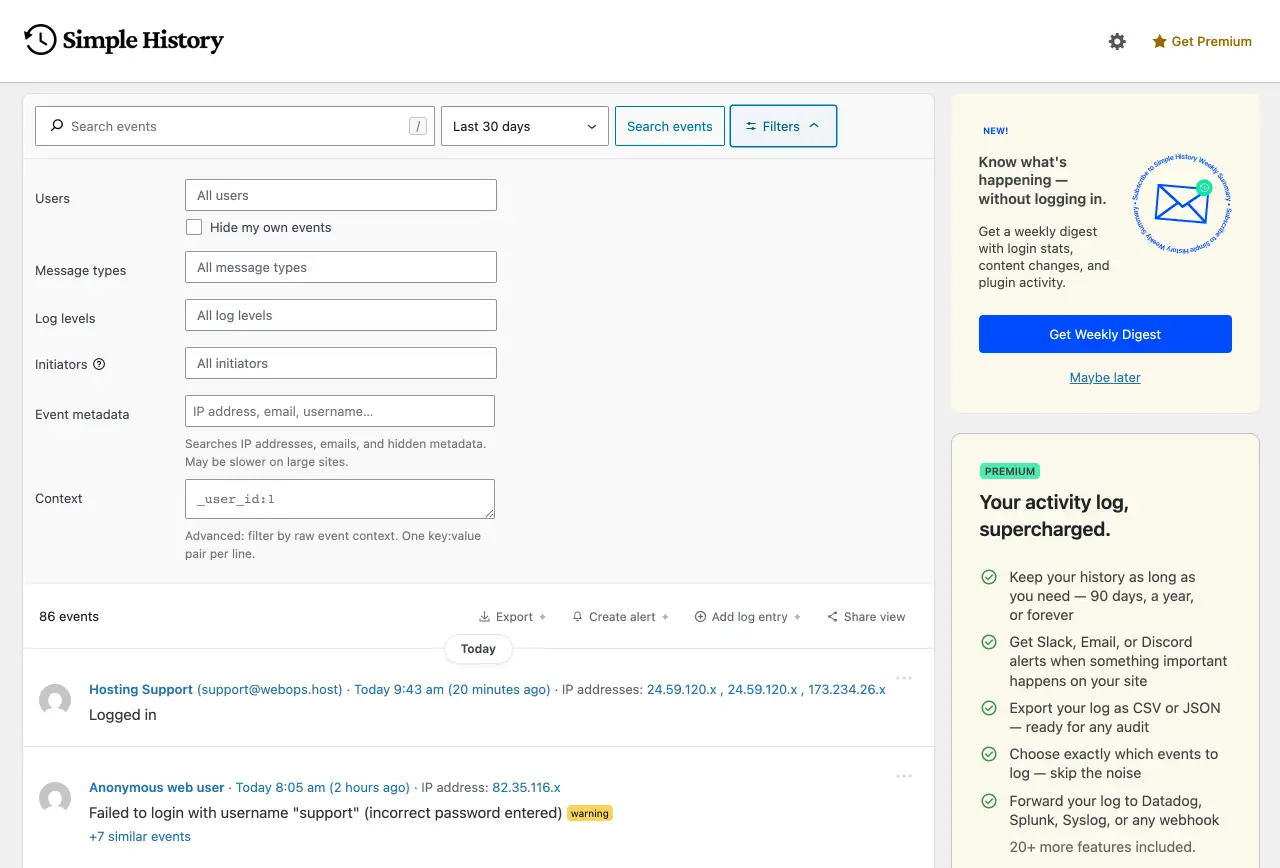Screen dimensions: 1280x868
Task: Click the 'Logged in' event message
Action: pos(123,715)
